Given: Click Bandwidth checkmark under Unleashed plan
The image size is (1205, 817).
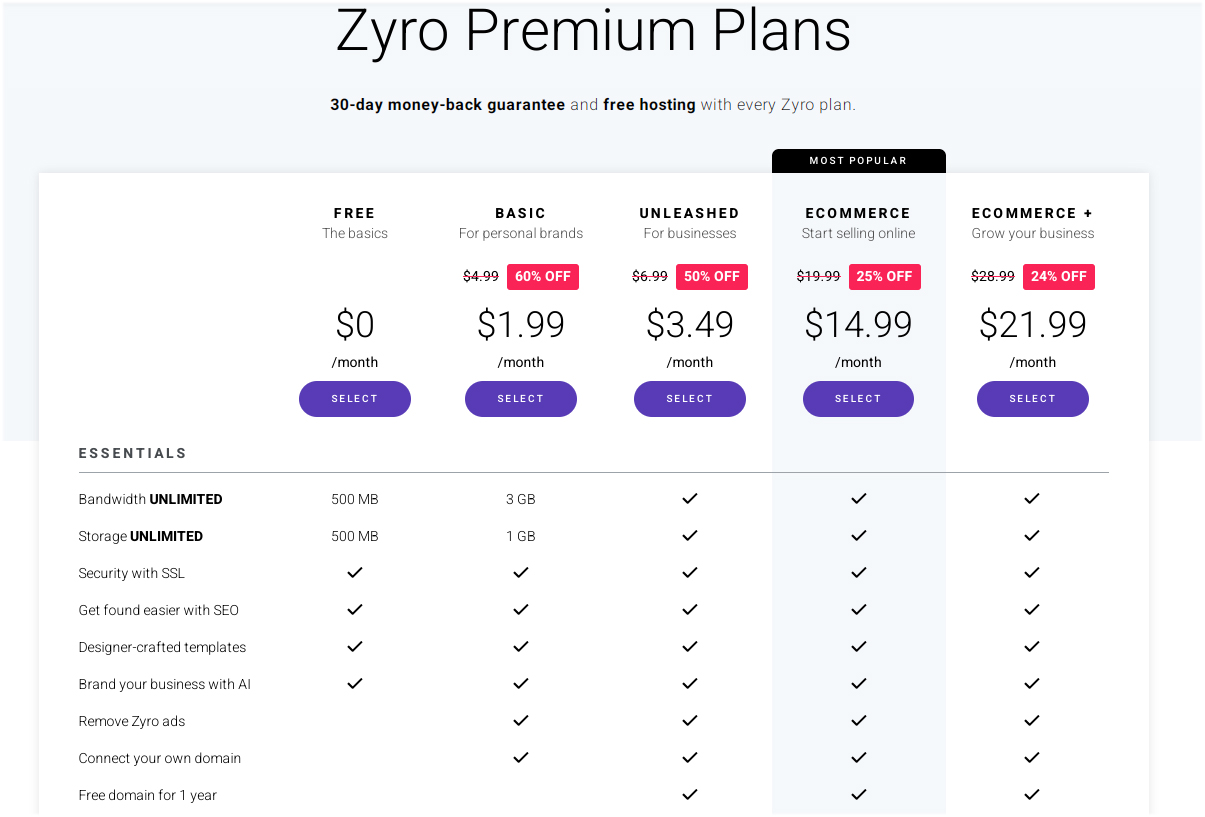Looking at the screenshot, I should tap(689, 498).
